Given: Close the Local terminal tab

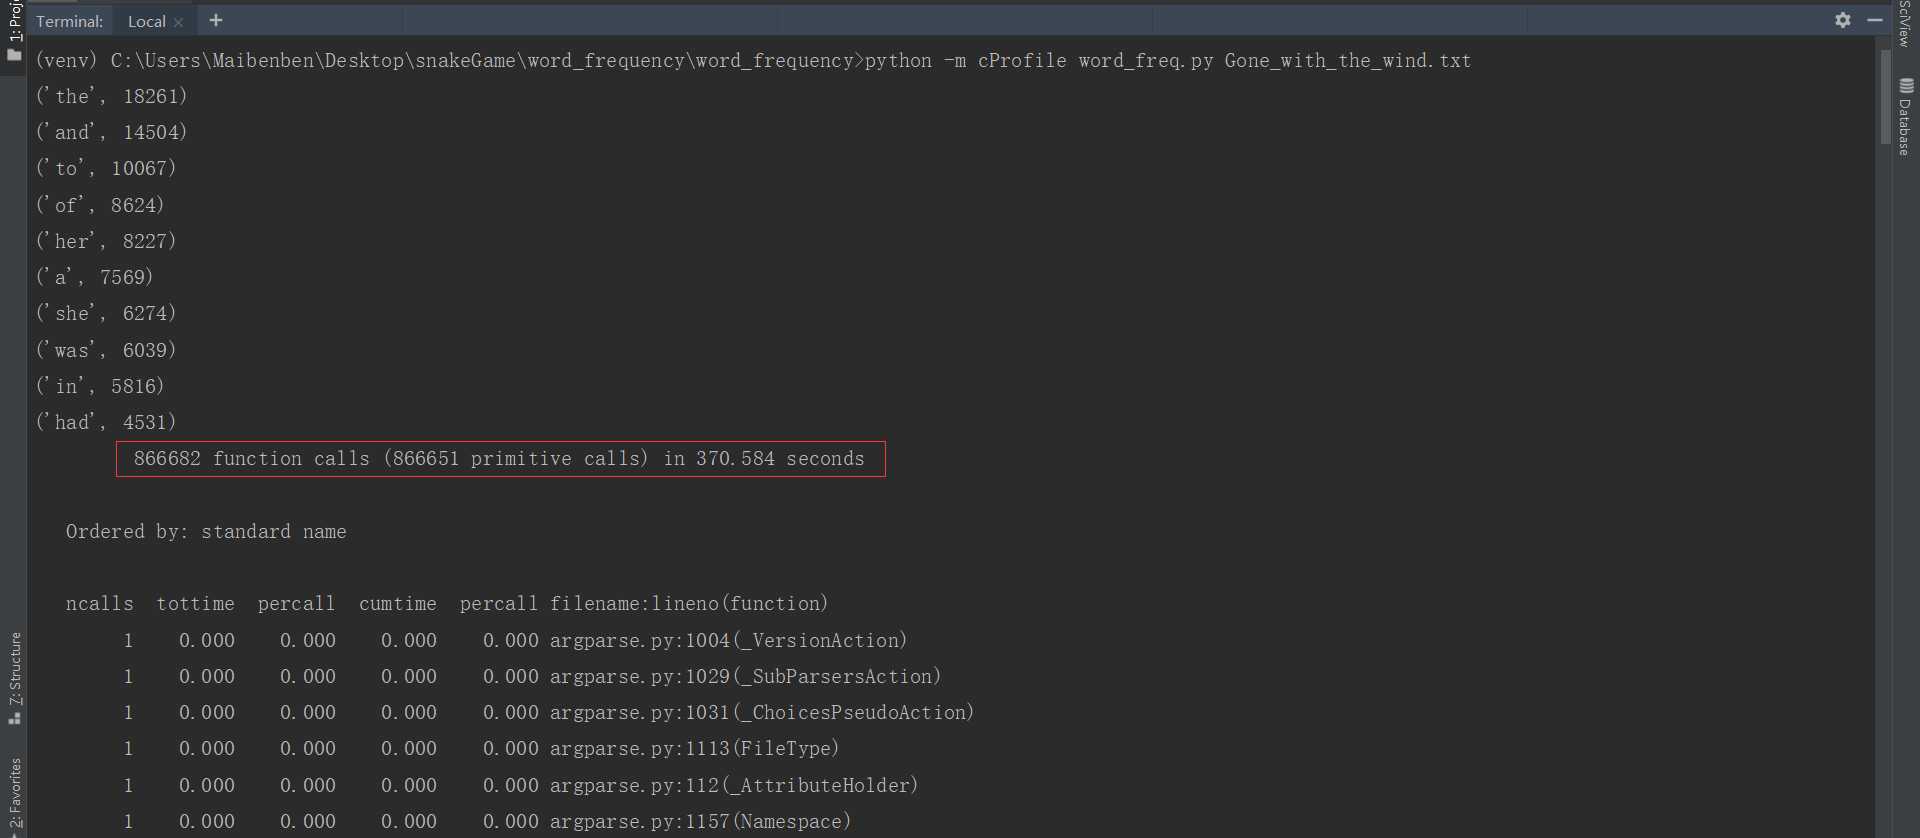Looking at the screenshot, I should pyautogui.click(x=179, y=22).
